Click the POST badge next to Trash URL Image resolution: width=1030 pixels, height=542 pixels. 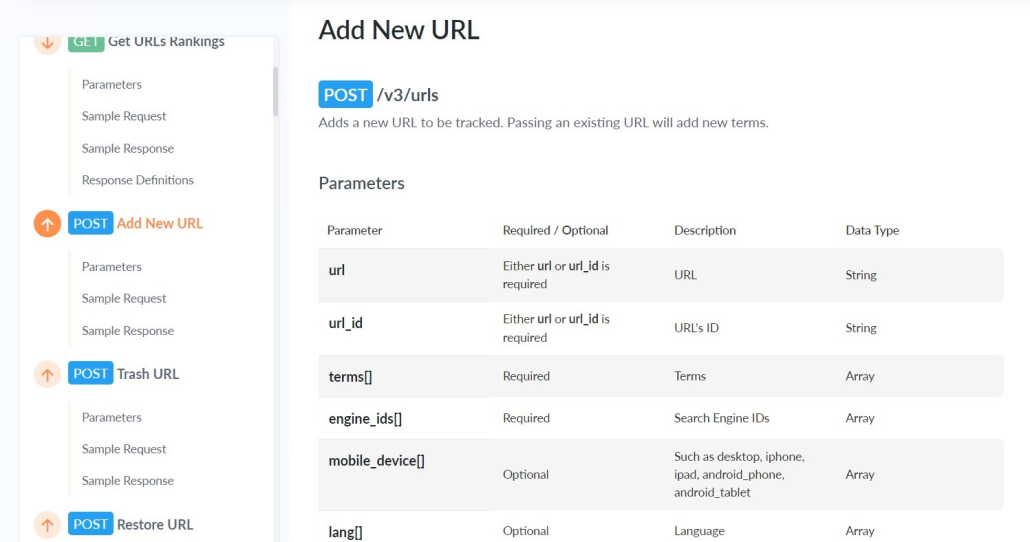coord(91,374)
